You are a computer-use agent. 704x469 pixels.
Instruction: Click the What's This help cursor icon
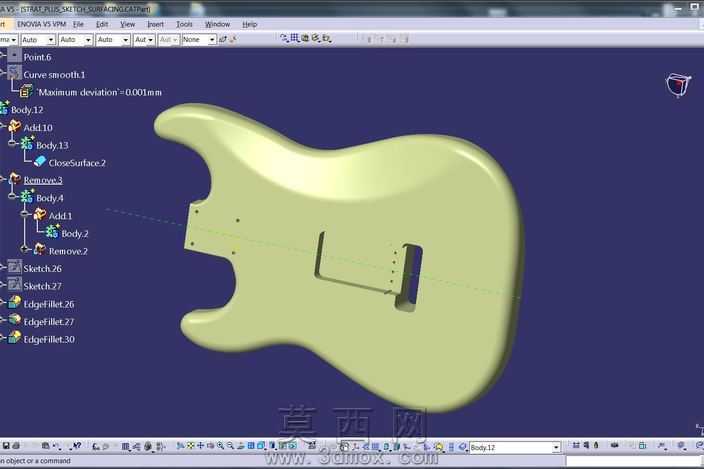(77, 446)
